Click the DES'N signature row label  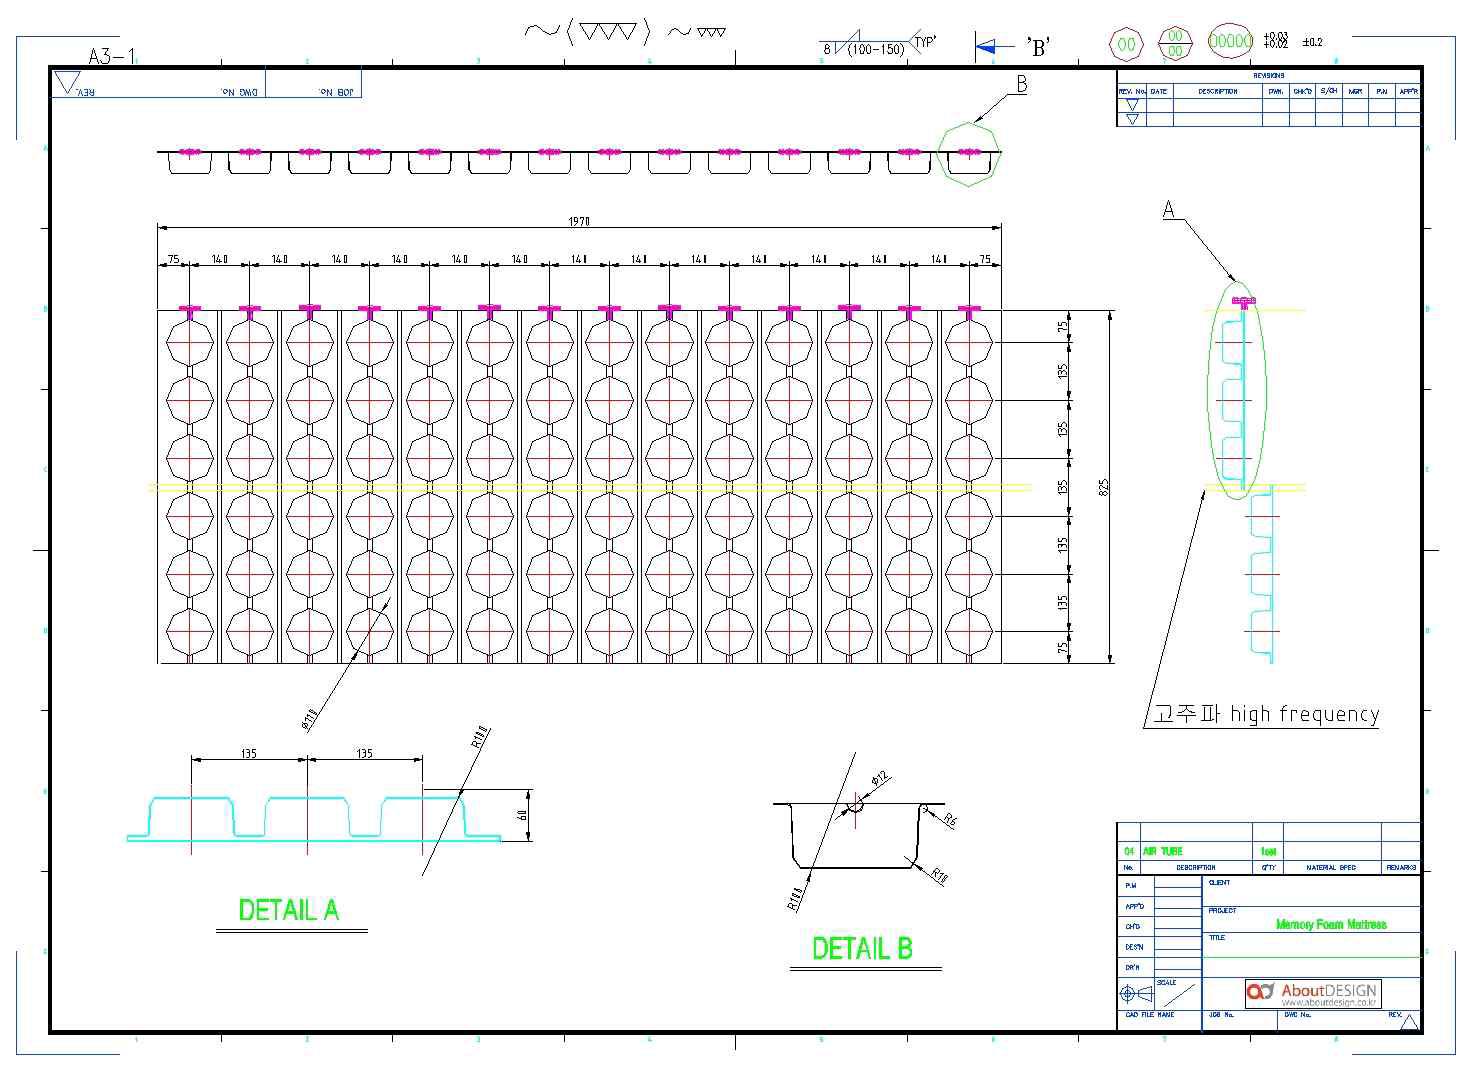tap(1133, 947)
